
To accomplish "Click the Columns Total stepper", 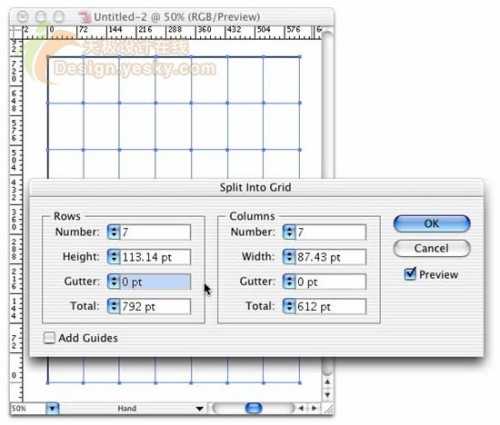I will click(x=289, y=307).
